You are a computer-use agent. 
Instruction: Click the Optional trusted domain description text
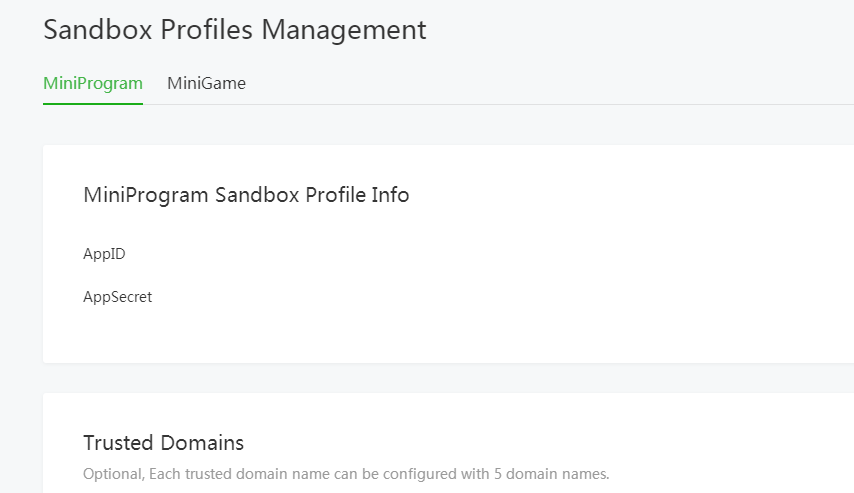coord(345,473)
